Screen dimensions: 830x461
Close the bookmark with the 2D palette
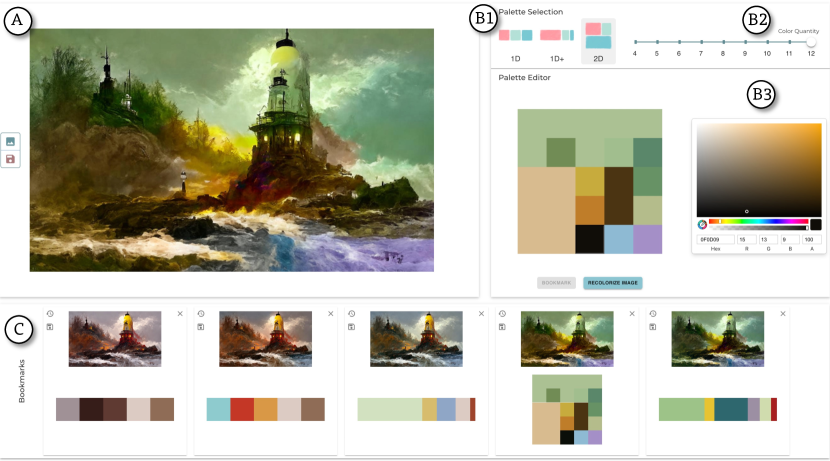coord(632,314)
